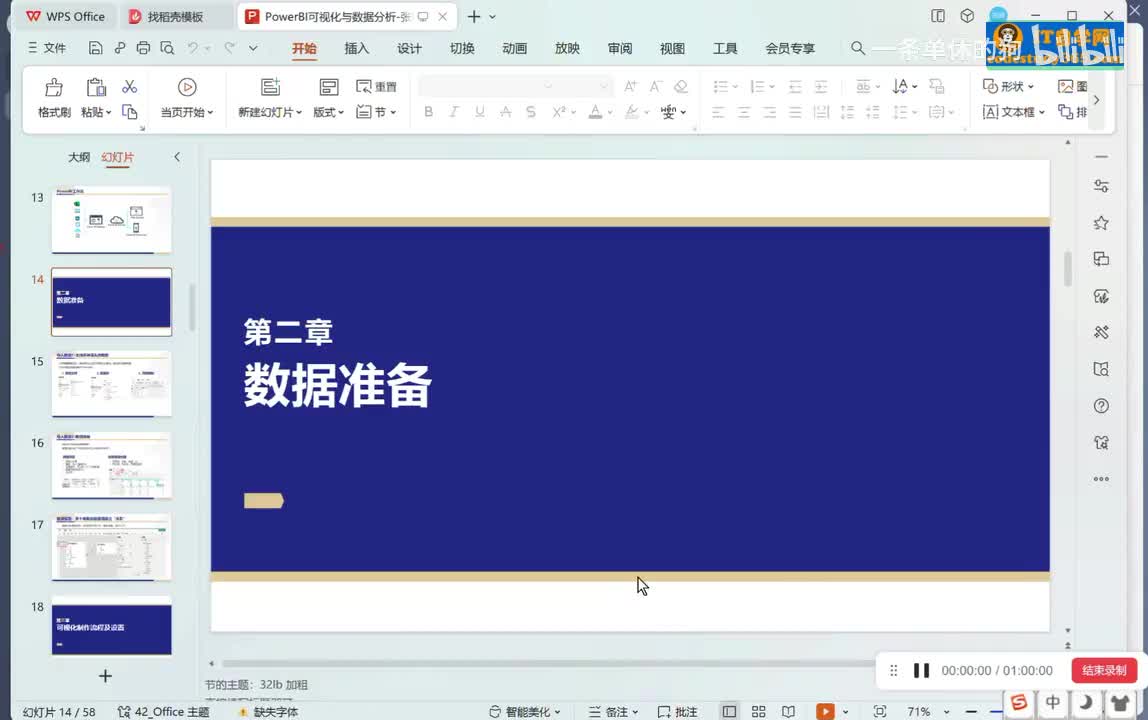1148x720 pixels.
Task: Click the Undo arrow icon
Action: [193, 48]
